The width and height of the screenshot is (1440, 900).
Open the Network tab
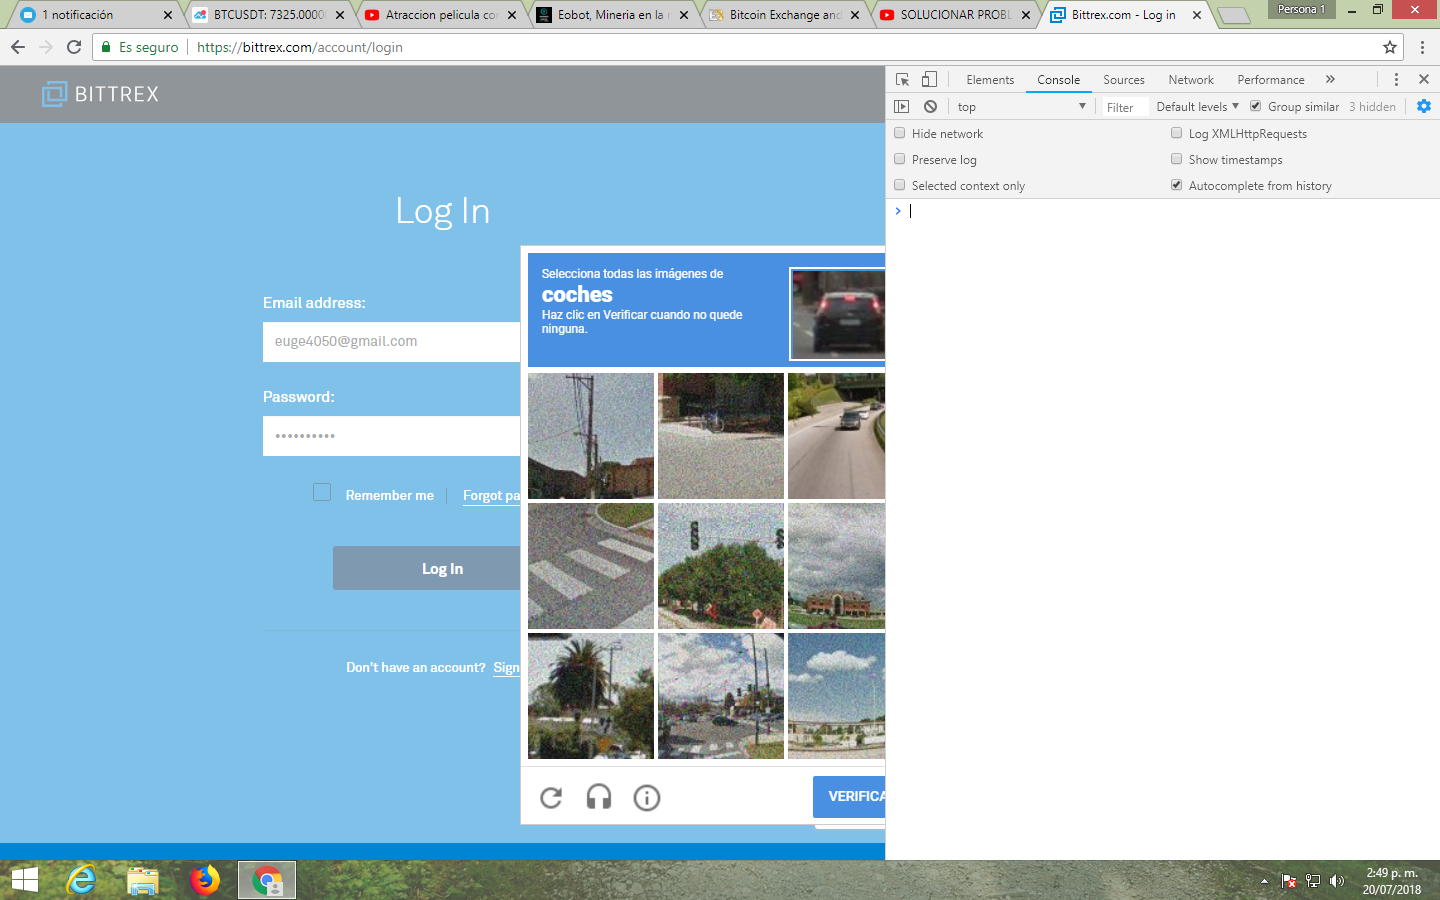click(1191, 80)
